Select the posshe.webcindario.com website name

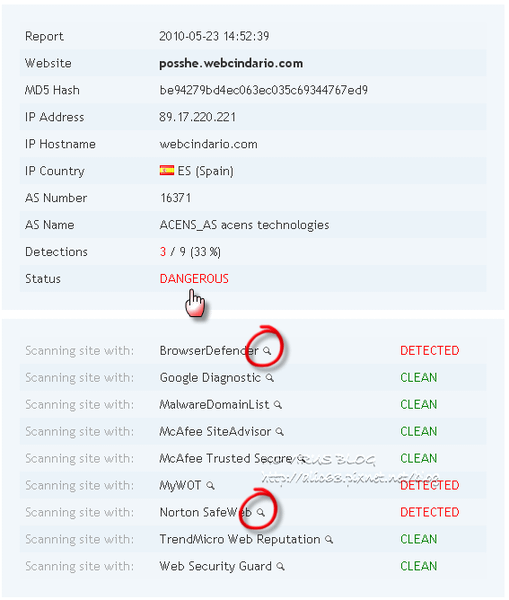pos(231,63)
